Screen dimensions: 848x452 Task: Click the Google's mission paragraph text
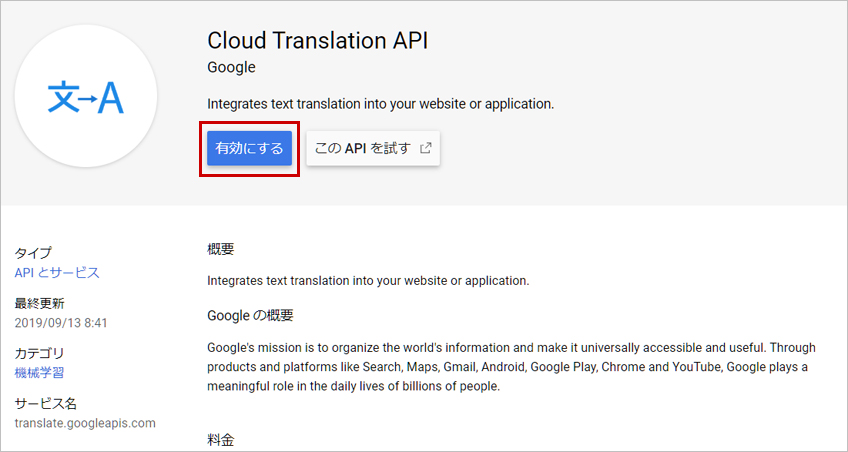511,367
